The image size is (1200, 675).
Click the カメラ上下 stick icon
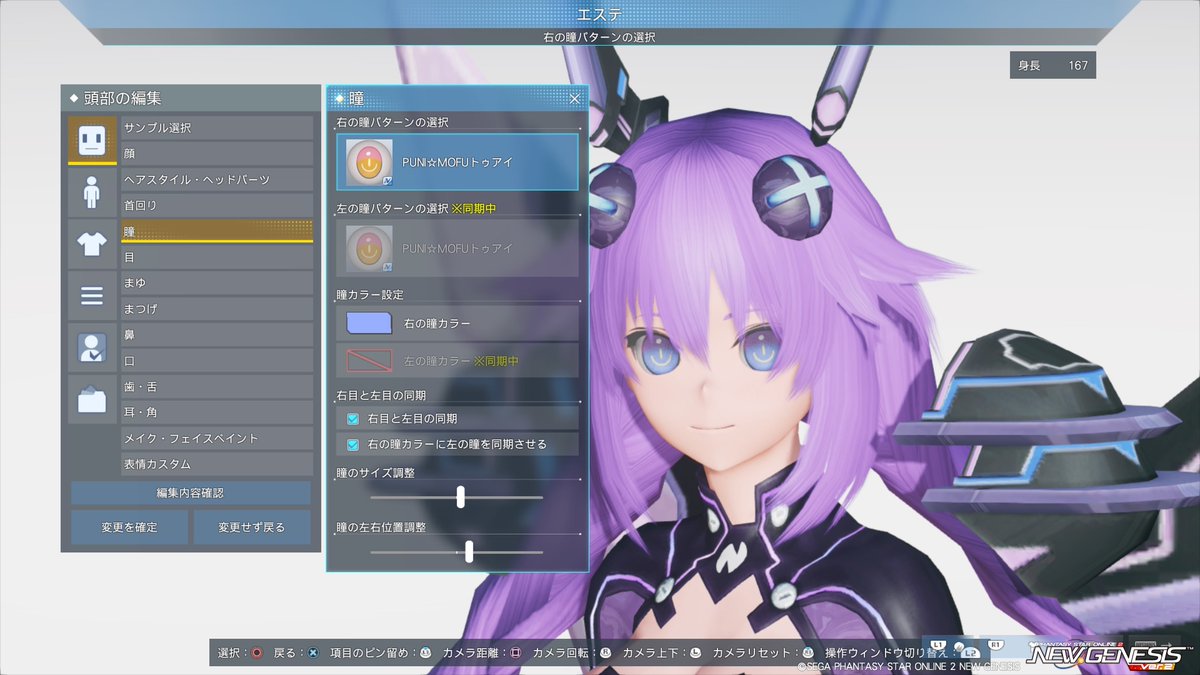696,653
